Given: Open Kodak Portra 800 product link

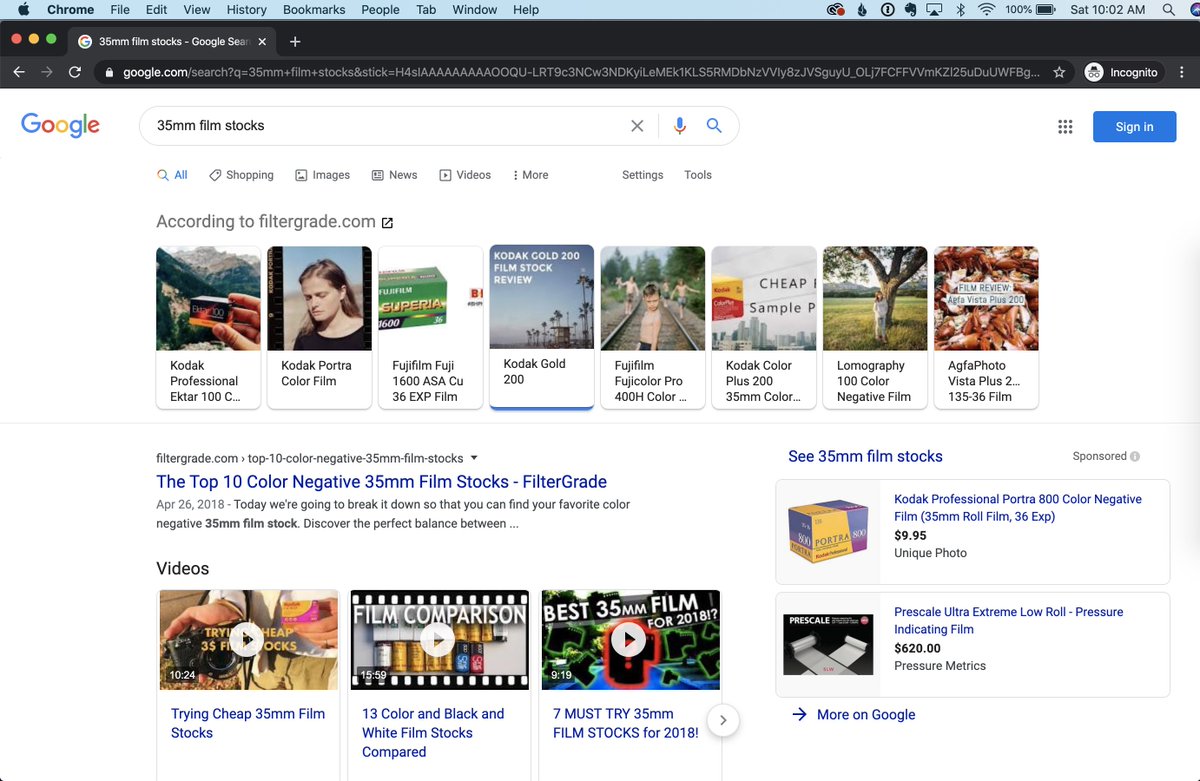Looking at the screenshot, I should click(x=1018, y=508).
